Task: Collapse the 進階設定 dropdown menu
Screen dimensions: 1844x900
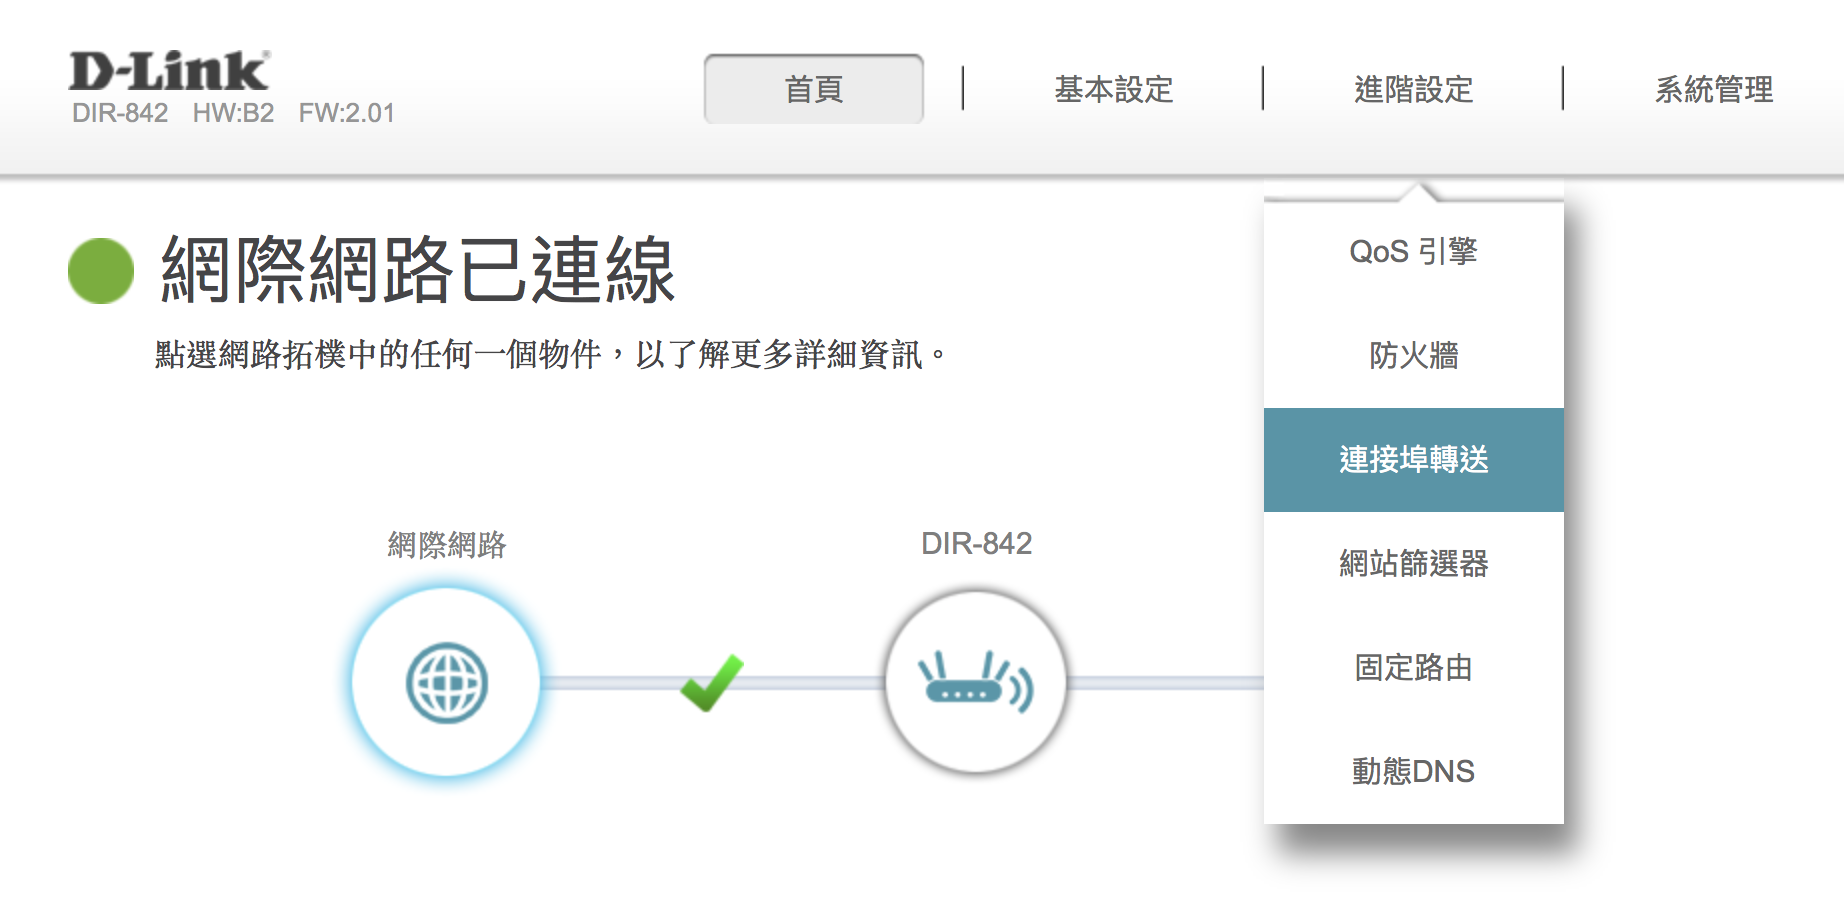Action: tap(1413, 90)
